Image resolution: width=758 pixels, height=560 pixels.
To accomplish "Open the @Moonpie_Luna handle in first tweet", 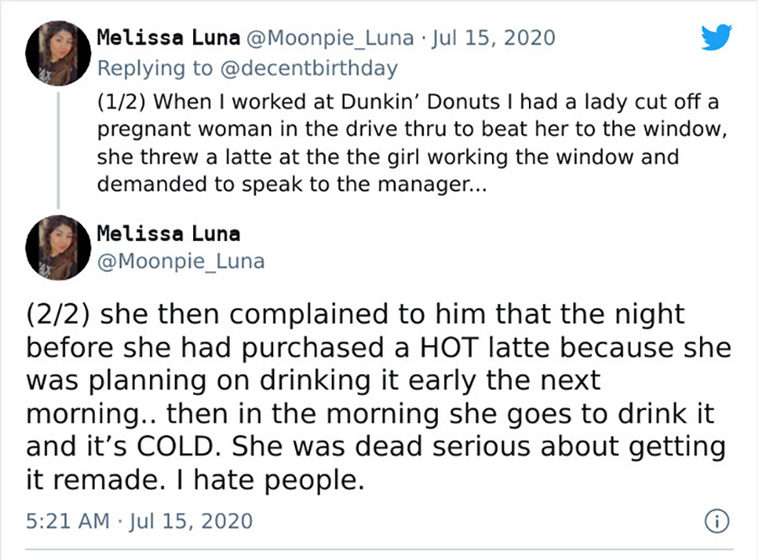I will pyautogui.click(x=330, y=38).
